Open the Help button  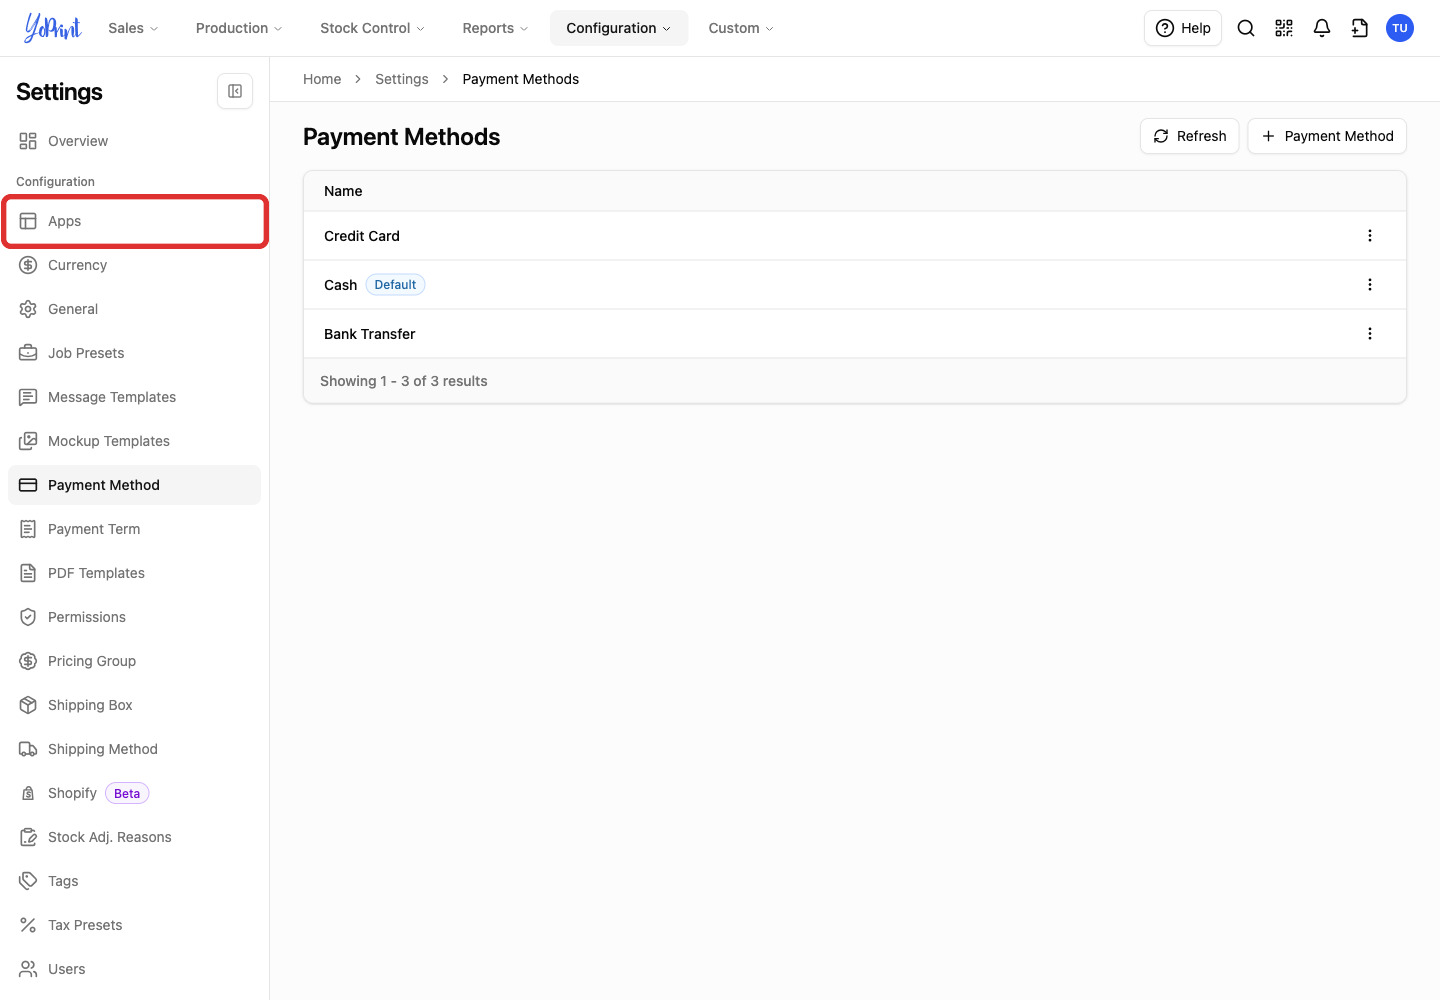coord(1183,28)
